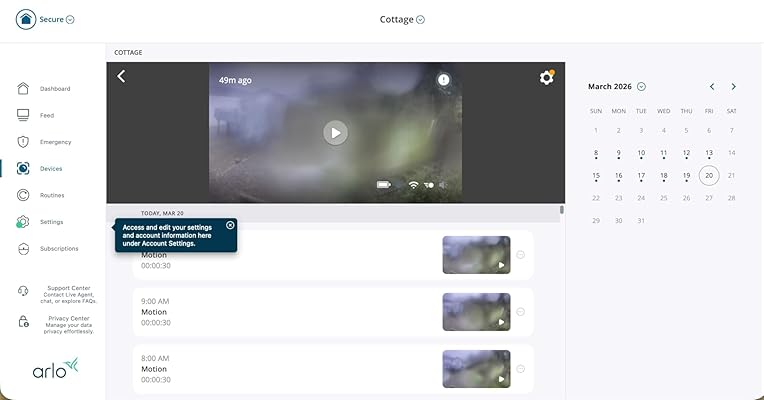The image size is (764, 400).
Task: Go to next month in calendar
Action: [x=734, y=86]
